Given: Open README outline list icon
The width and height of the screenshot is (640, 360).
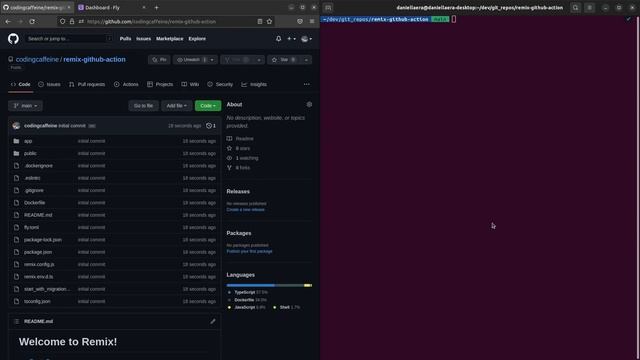Looking at the screenshot, I should tap(16, 321).
